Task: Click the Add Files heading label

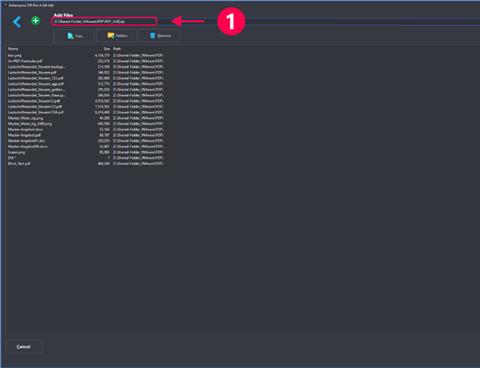Action: [x=63, y=15]
